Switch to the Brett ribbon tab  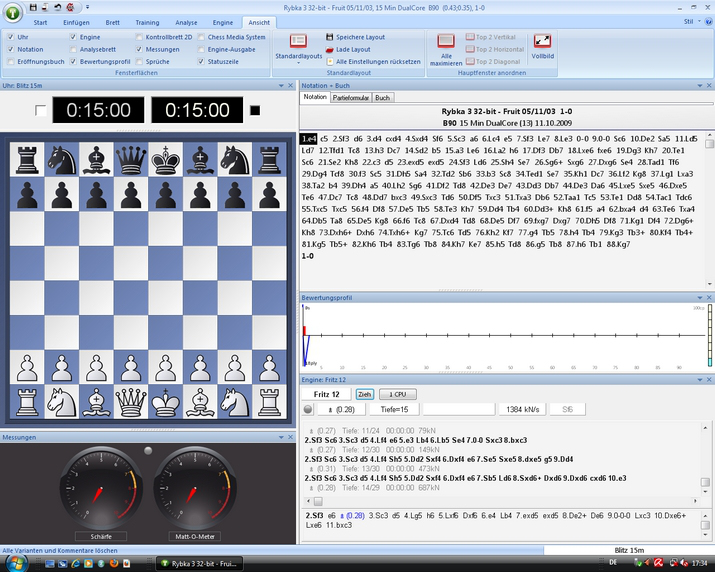tap(112, 22)
